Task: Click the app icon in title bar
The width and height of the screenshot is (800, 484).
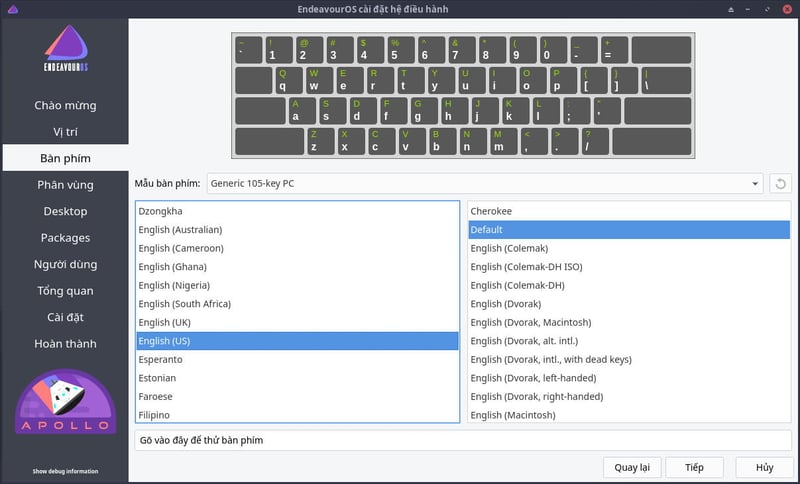Action: [x=12, y=9]
